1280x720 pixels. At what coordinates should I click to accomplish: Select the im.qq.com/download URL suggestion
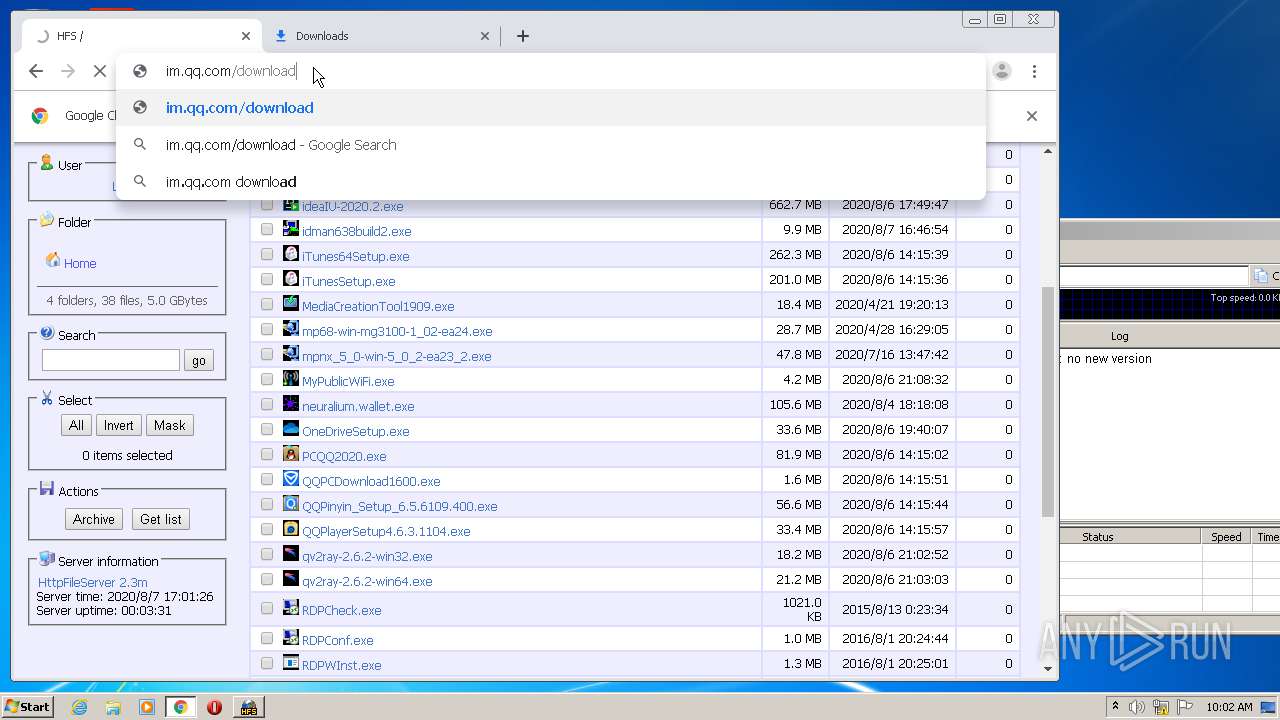551,108
